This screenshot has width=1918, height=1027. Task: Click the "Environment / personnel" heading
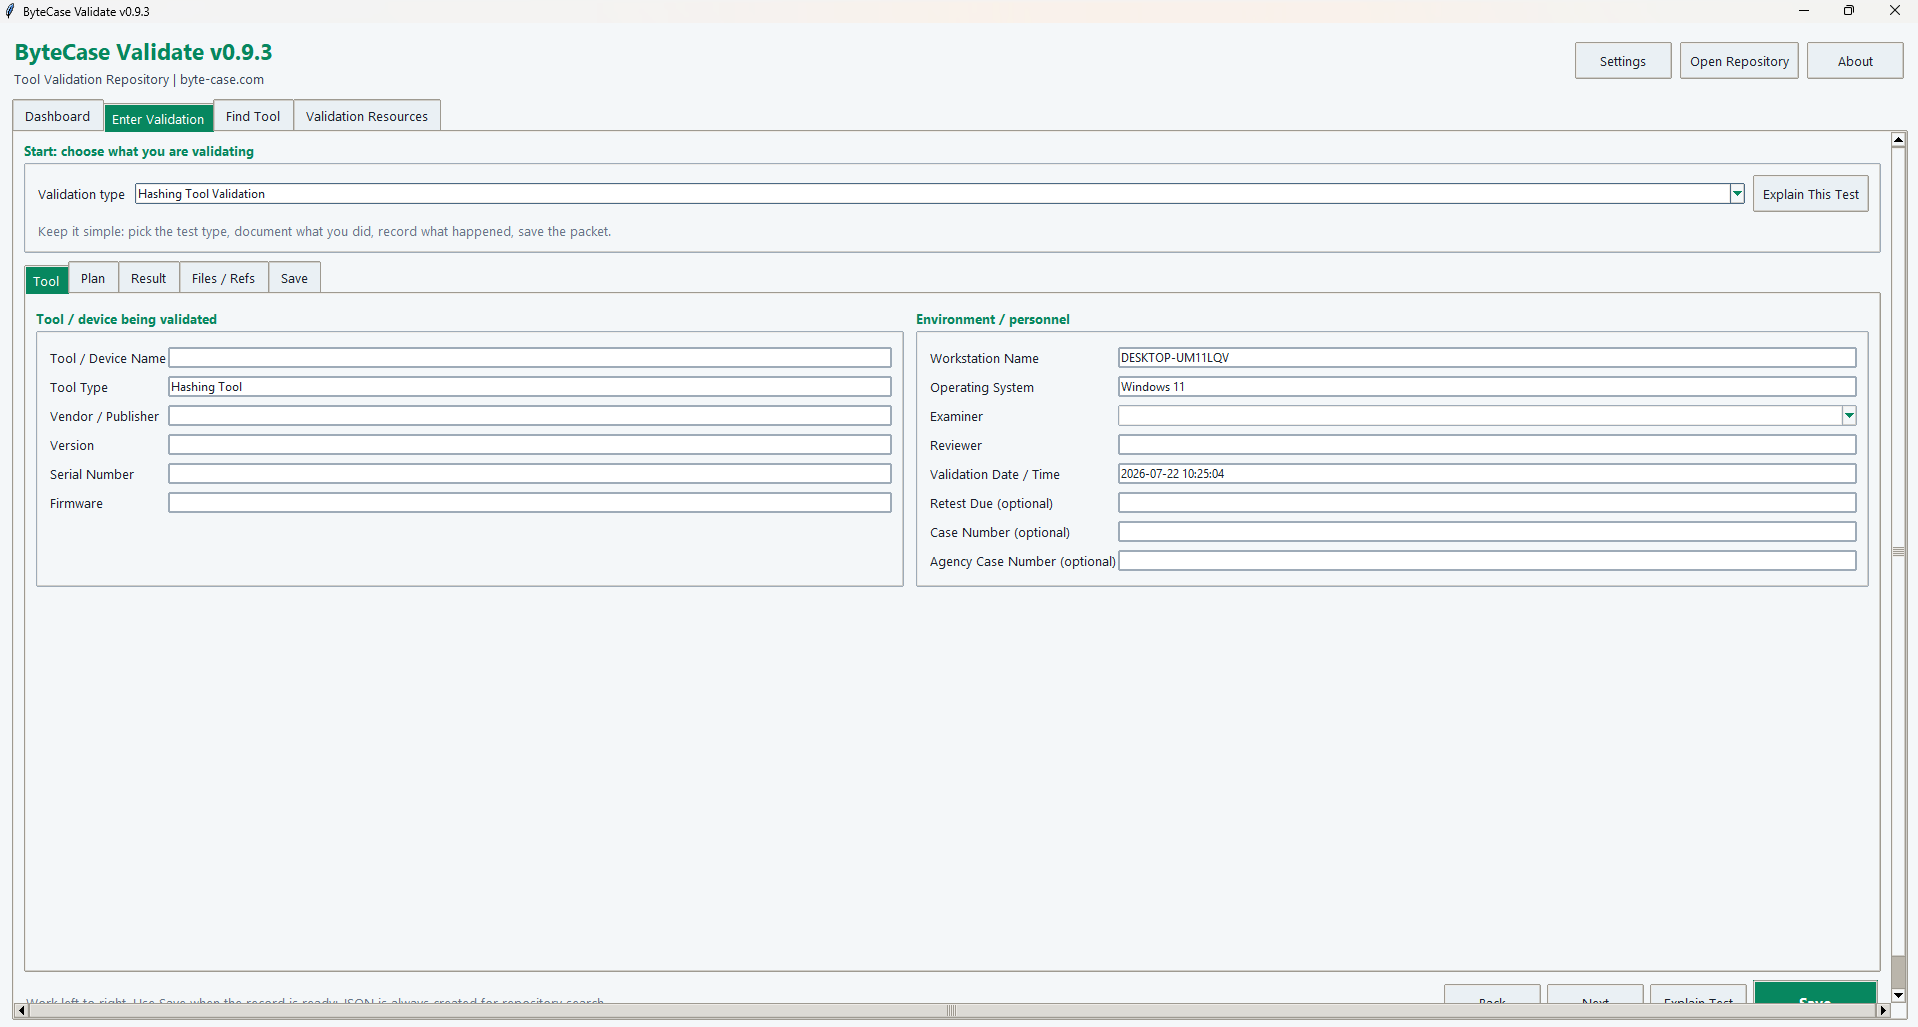993,320
